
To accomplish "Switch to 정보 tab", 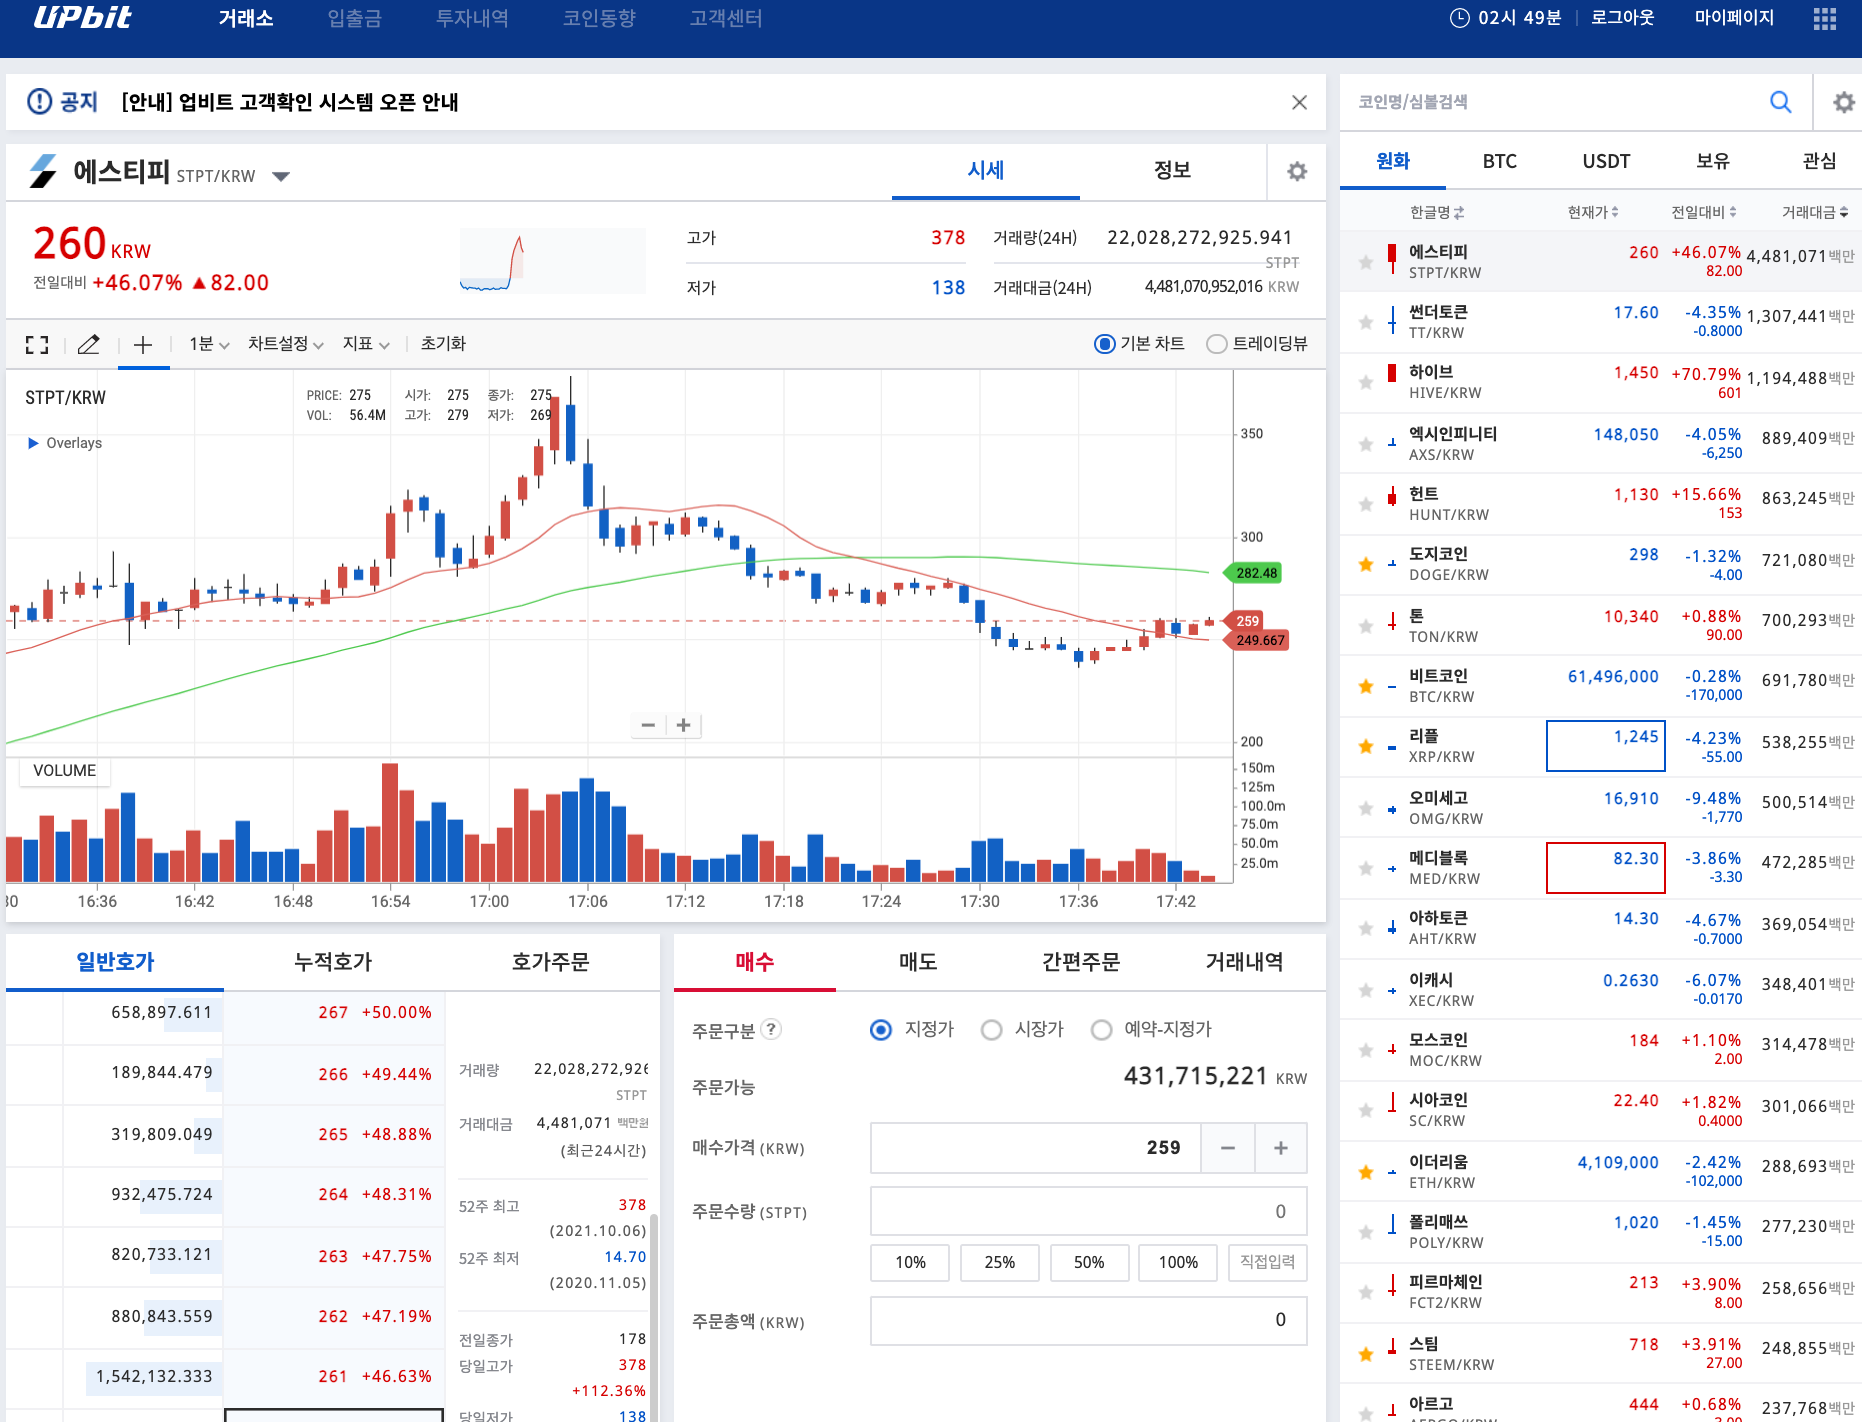I will [1172, 171].
